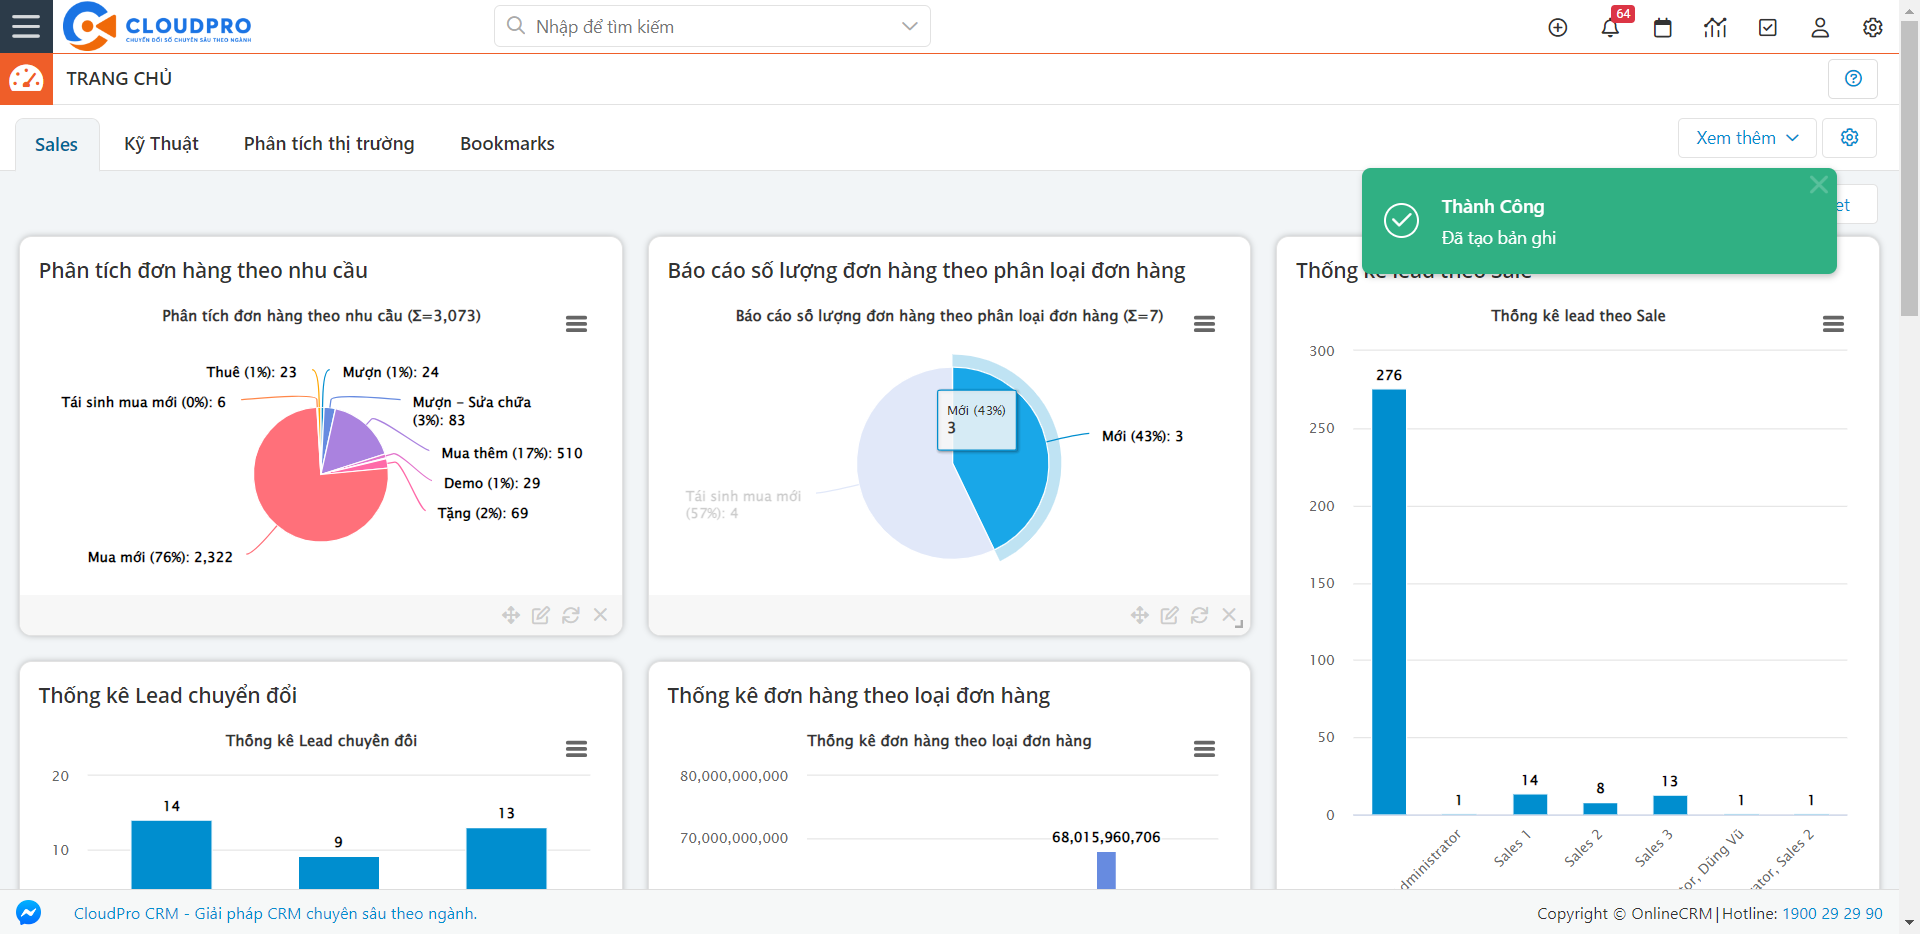The width and height of the screenshot is (1920, 934).
Task: Click the 276 lead bar
Action: click(x=1388, y=601)
